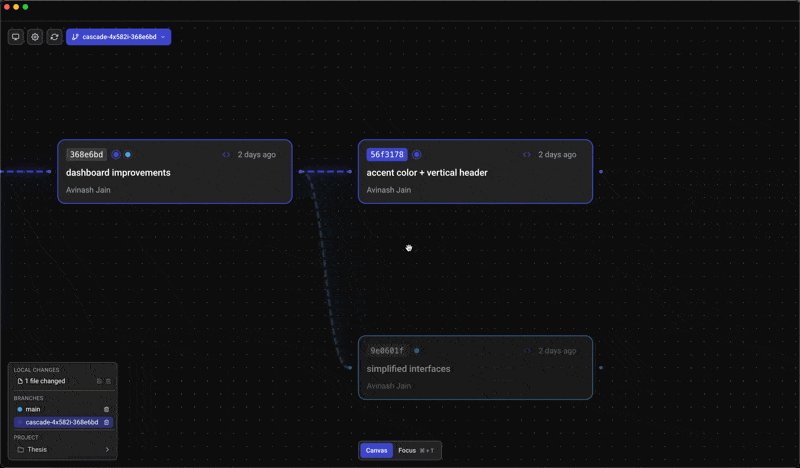Click "2 days ago" timestamp on 56f3178 card
This screenshot has width=800, height=468.
(x=557, y=155)
